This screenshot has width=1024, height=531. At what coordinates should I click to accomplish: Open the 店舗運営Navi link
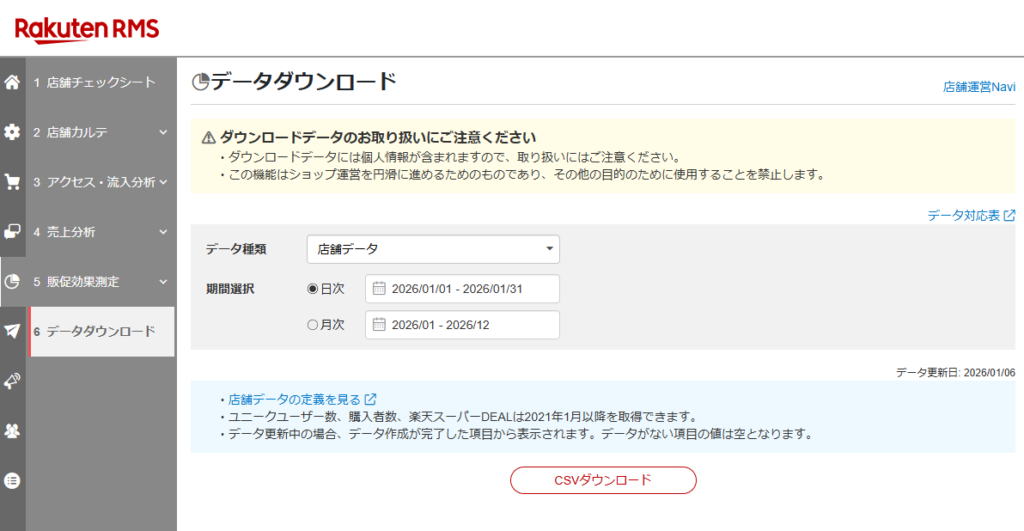click(x=979, y=87)
